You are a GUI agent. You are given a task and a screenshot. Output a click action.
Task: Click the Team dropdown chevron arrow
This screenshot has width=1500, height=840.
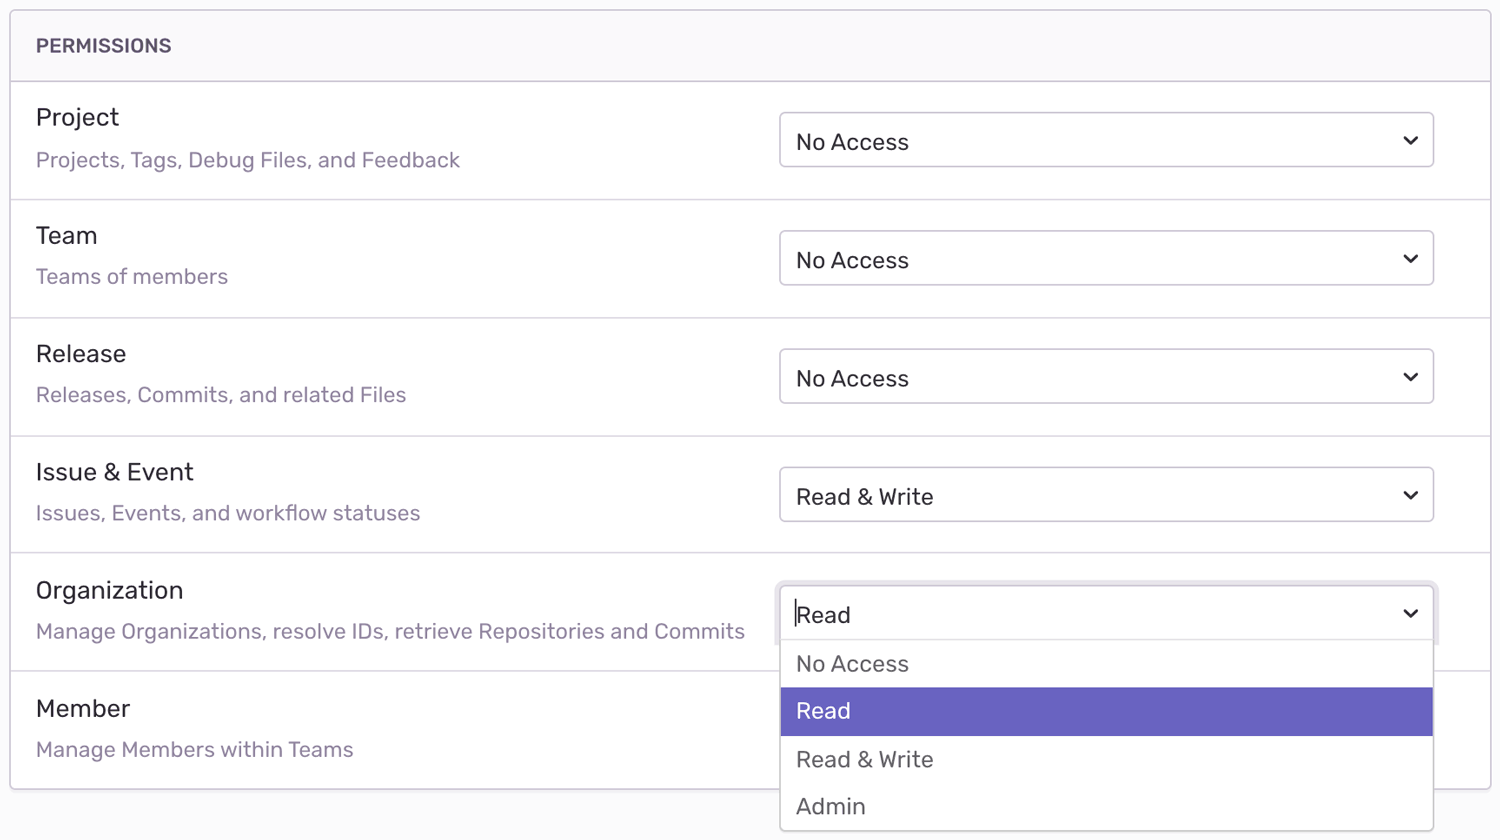pos(1410,259)
